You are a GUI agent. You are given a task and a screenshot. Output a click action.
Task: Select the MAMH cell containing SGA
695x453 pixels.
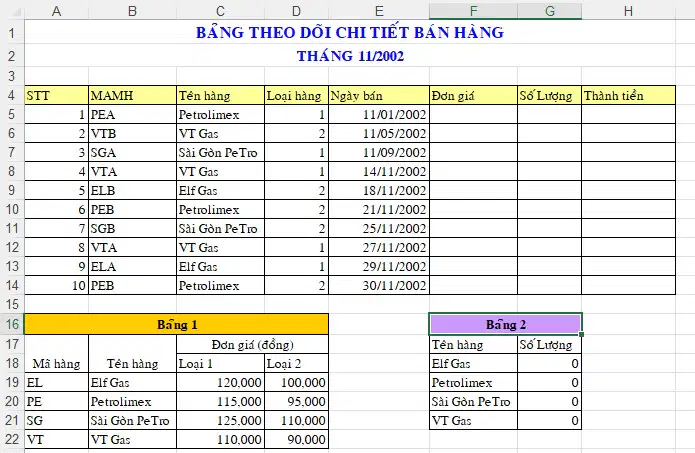133,152
